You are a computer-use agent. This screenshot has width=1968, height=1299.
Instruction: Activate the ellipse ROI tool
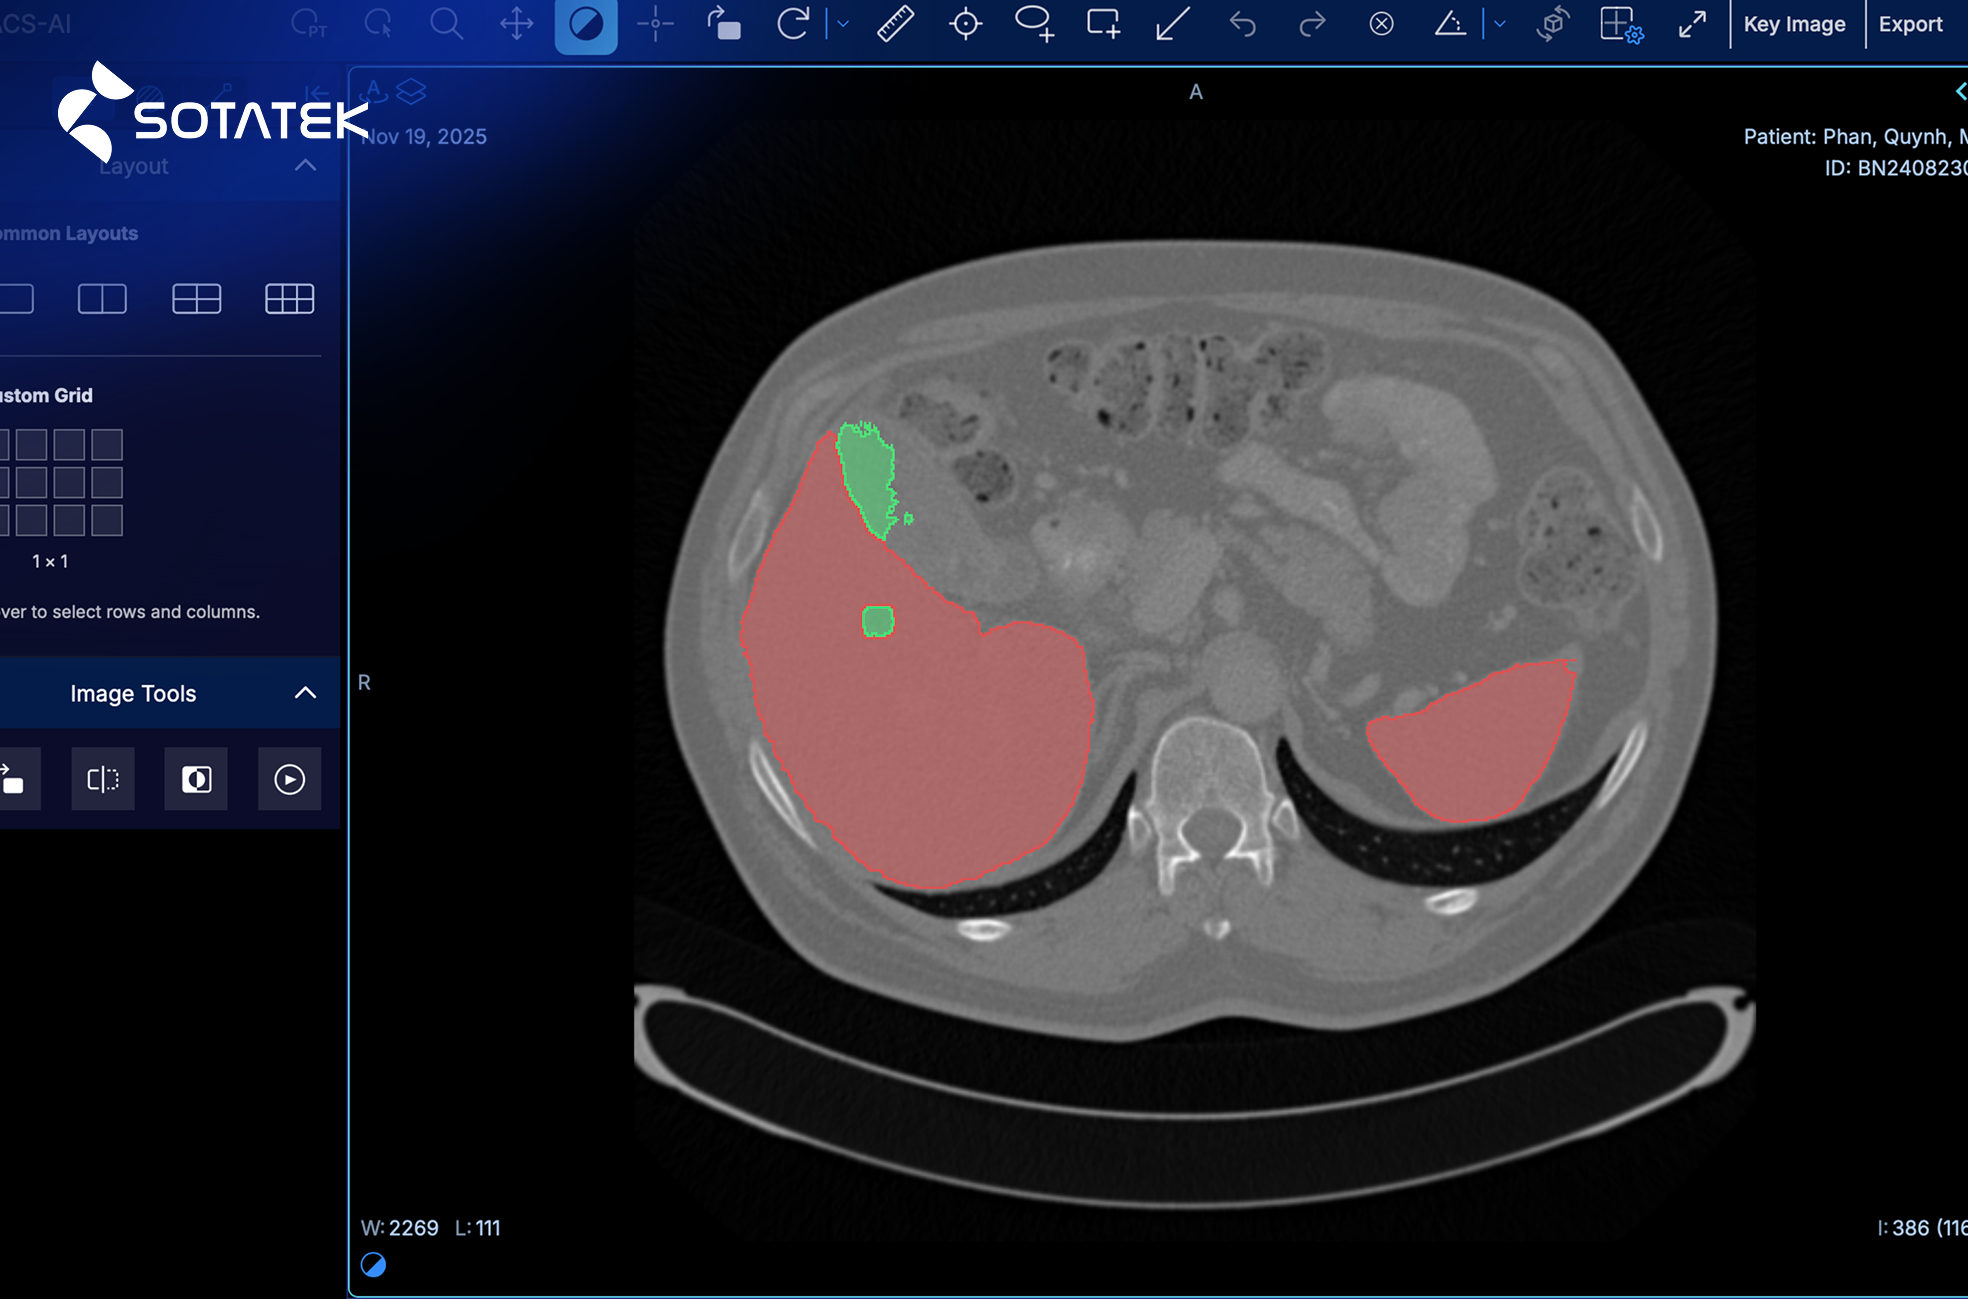[1033, 24]
